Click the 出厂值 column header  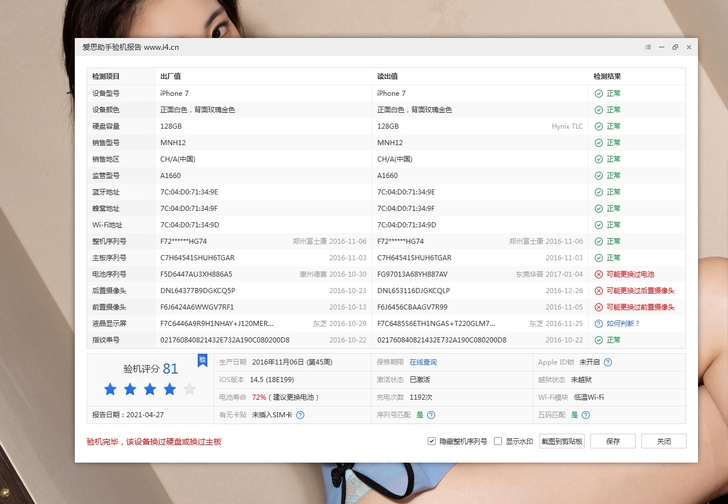(170, 77)
